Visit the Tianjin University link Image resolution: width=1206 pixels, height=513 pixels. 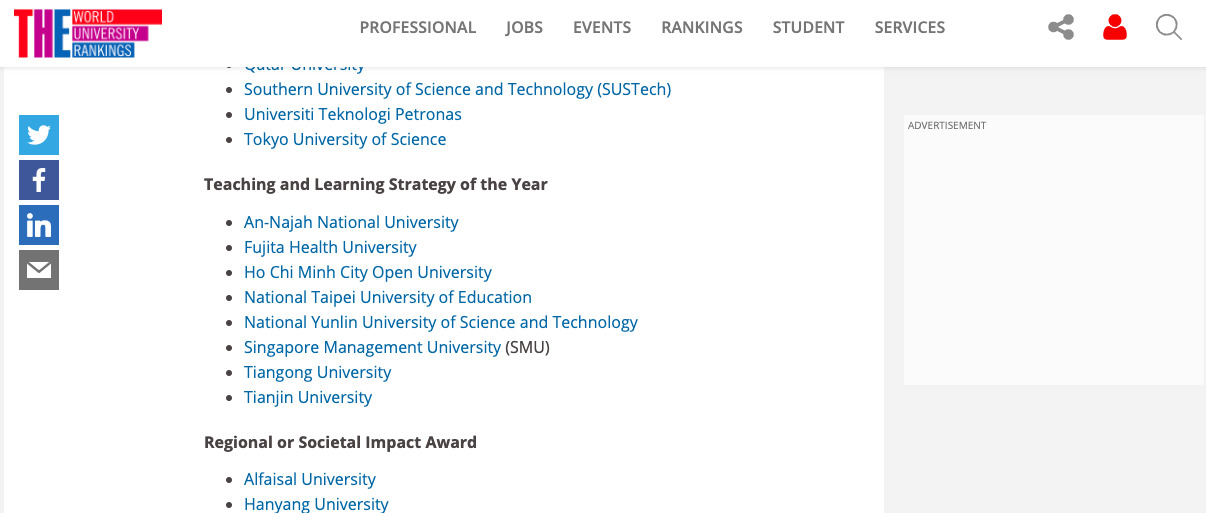(x=308, y=397)
